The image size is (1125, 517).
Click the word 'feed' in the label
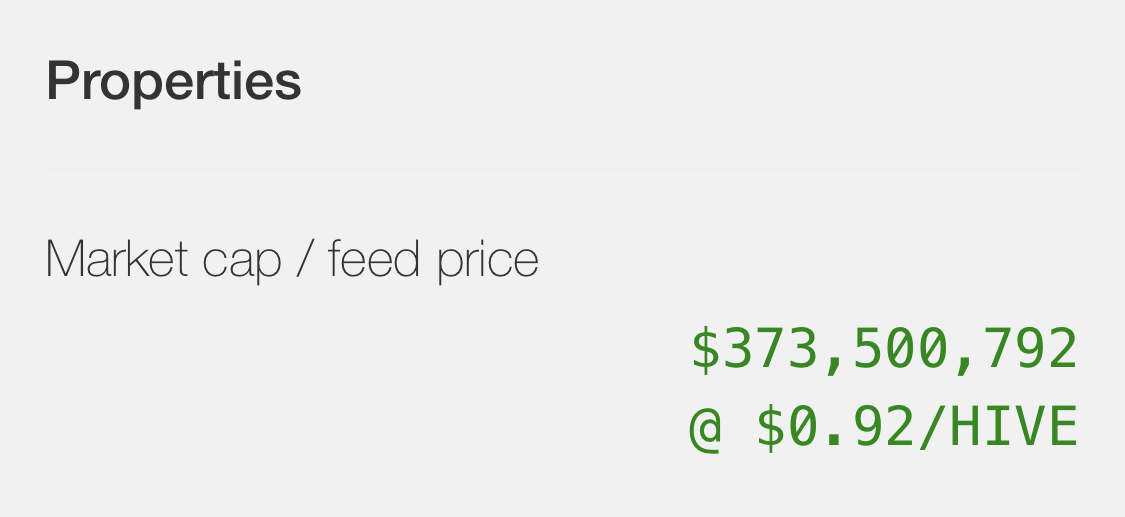(x=374, y=259)
